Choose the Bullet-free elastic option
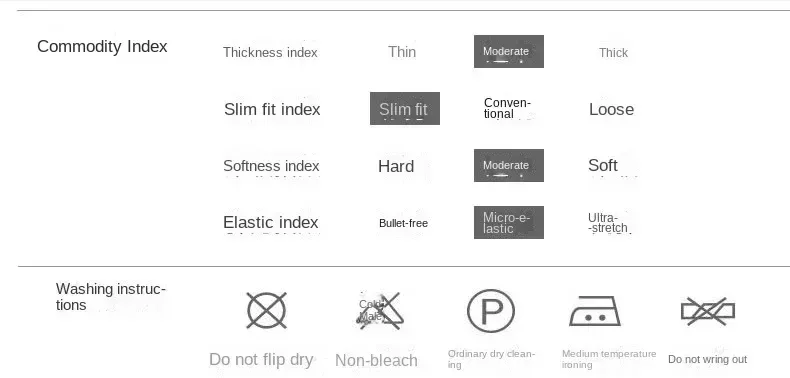 pyautogui.click(x=403, y=223)
